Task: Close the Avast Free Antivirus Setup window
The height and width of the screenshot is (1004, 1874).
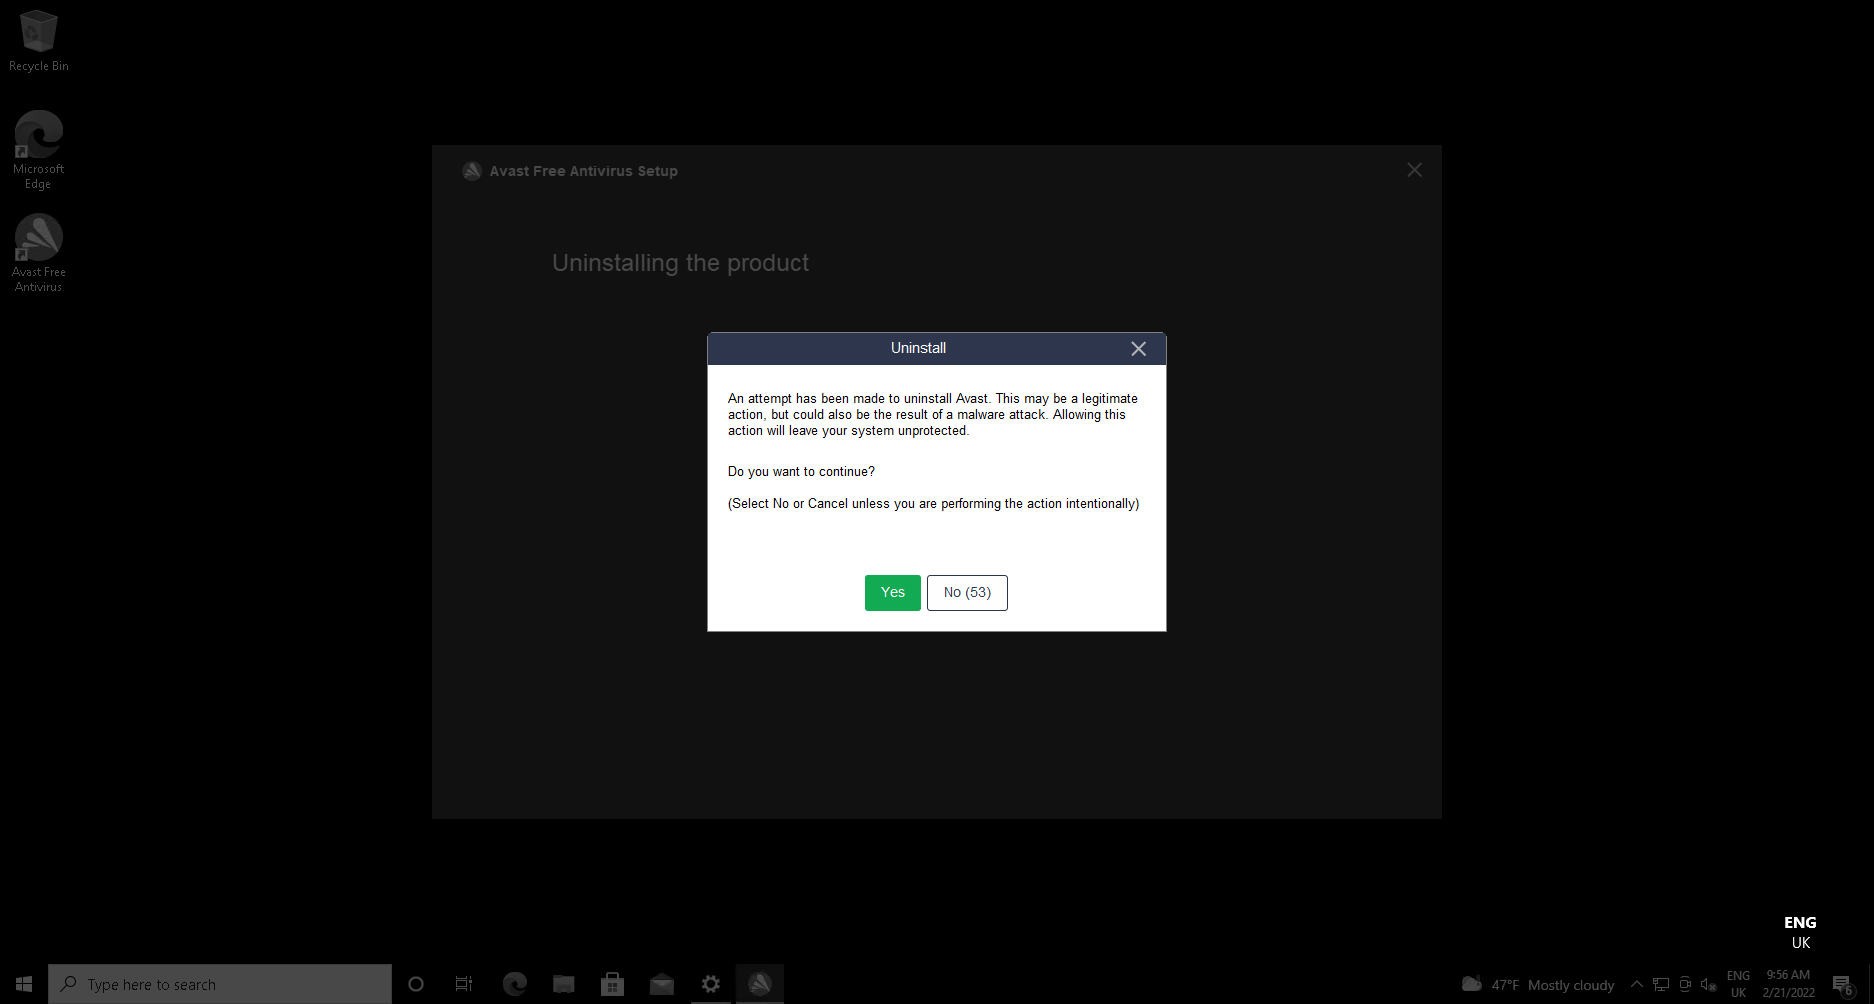Action: tap(1414, 170)
